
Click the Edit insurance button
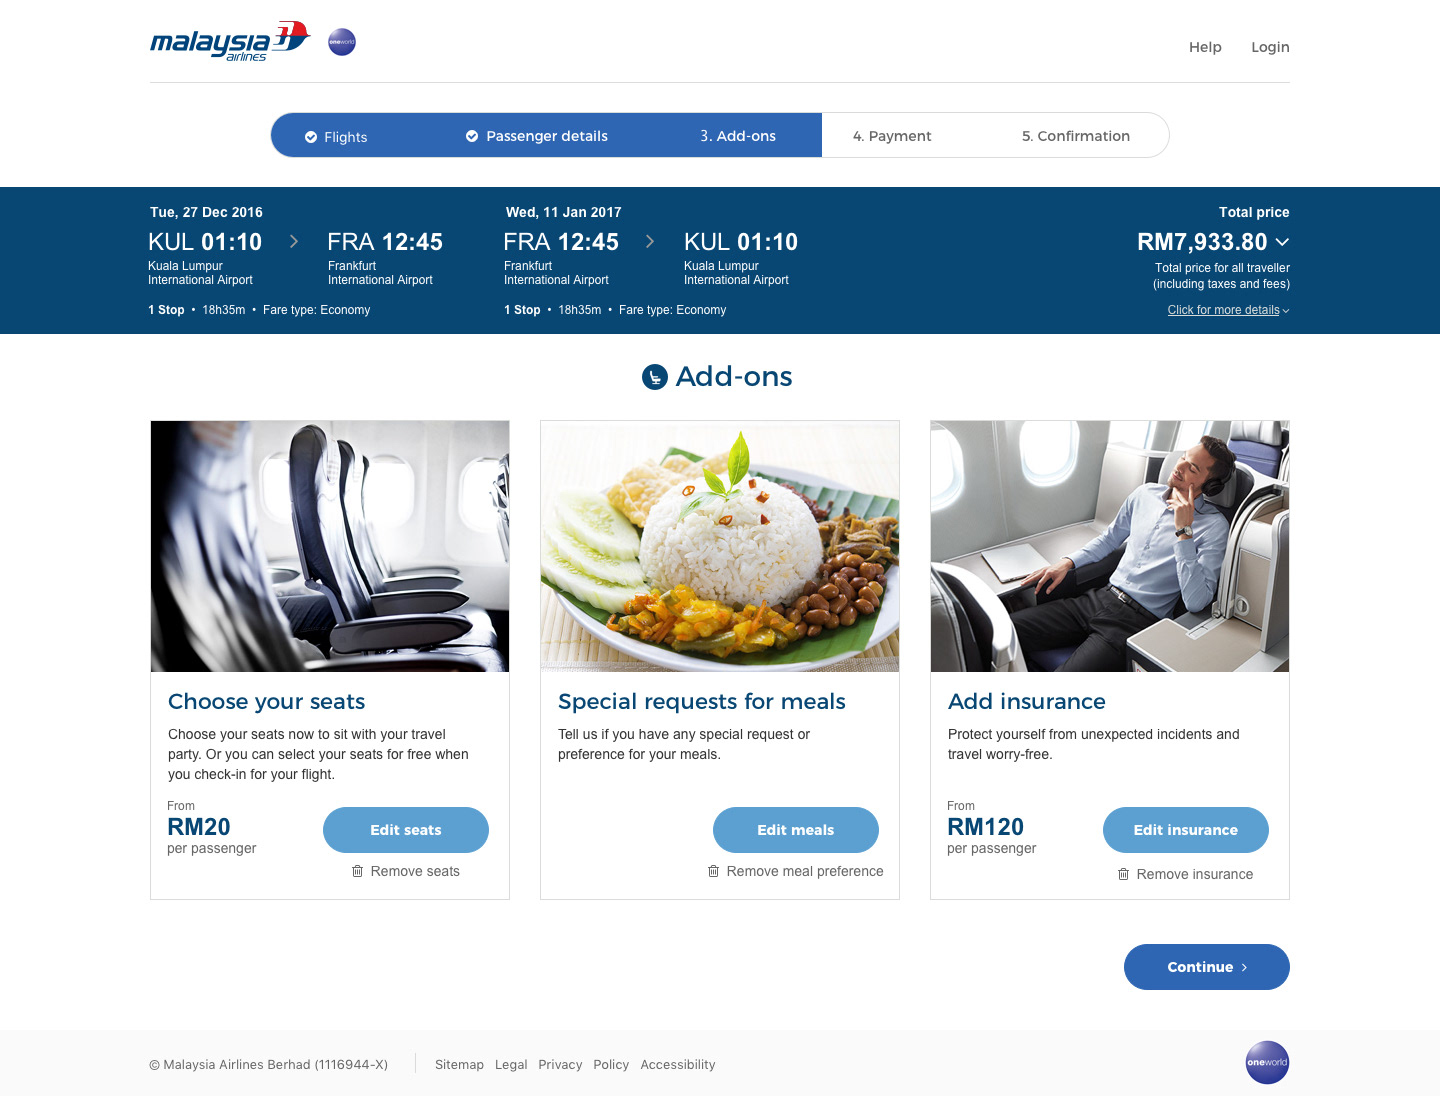[1186, 830]
